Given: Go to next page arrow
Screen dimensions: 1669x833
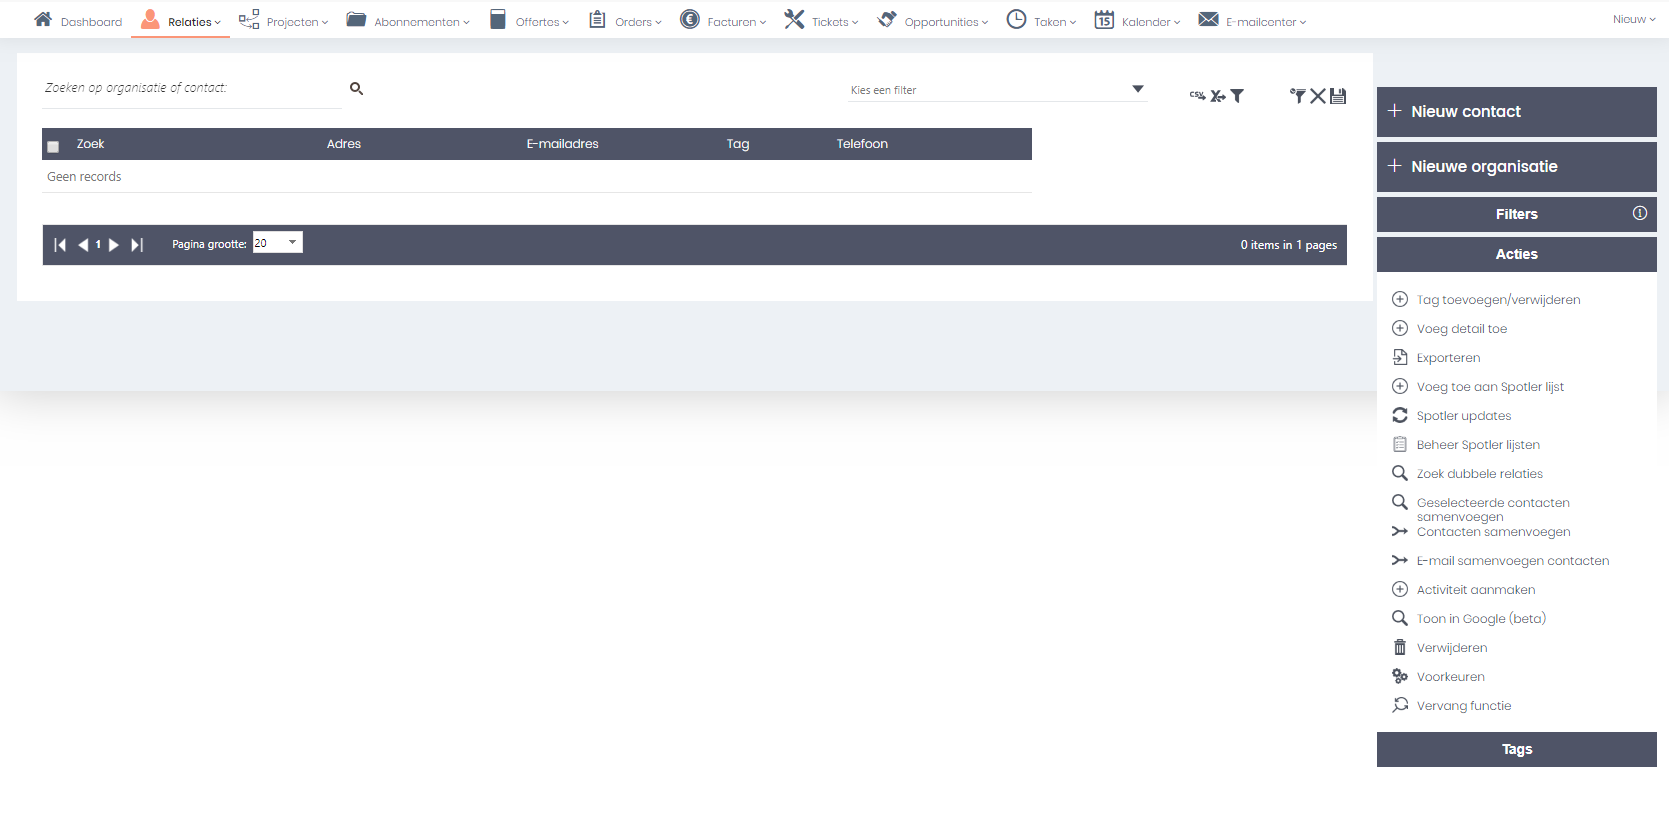Looking at the screenshot, I should [x=114, y=245].
